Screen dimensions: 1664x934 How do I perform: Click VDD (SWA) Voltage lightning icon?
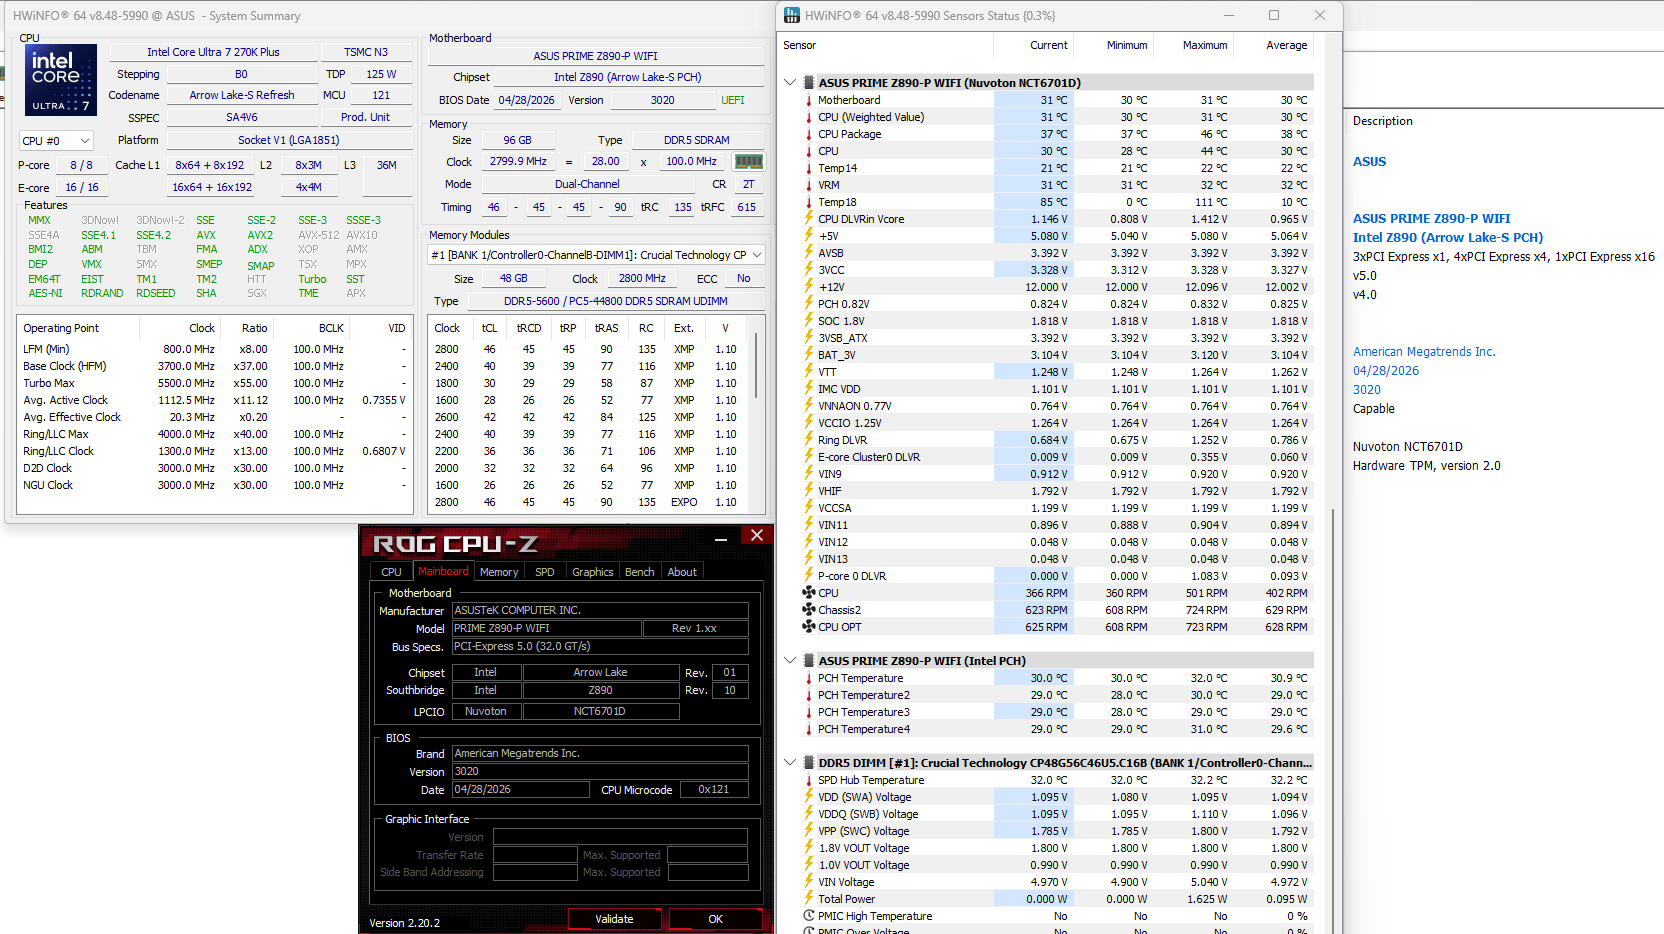coord(808,797)
